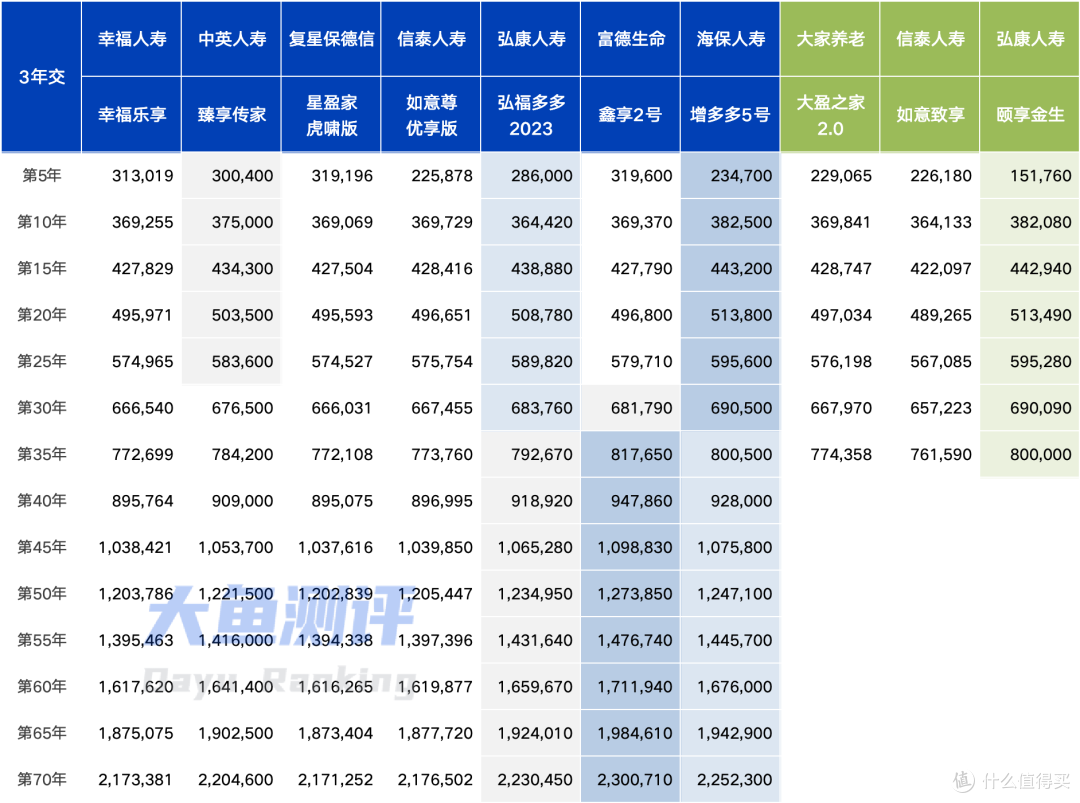1080x803 pixels.
Task: Select the cell showing 438,880
Action: (531, 269)
